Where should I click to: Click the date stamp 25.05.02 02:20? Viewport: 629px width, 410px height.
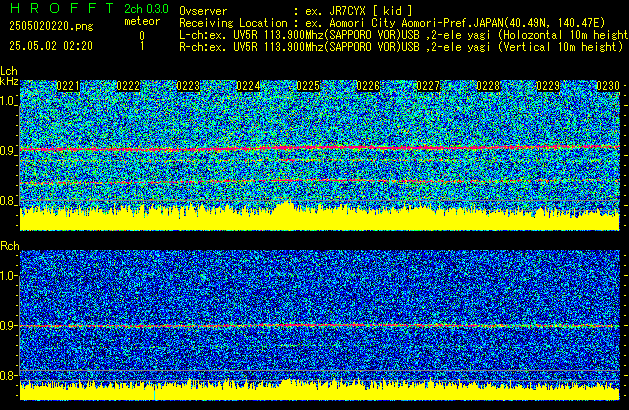coord(51,46)
